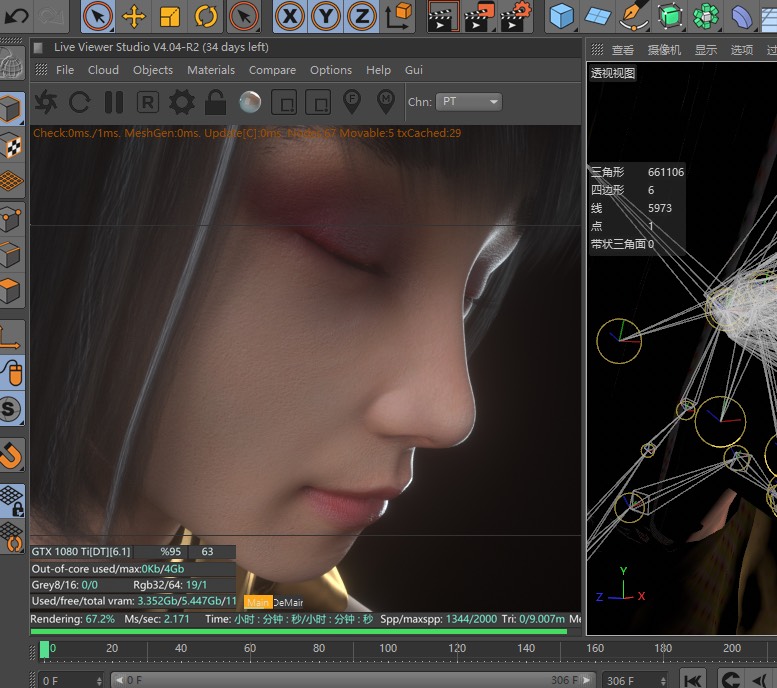
Task: Open Octane Compare menu
Action: (x=272, y=70)
